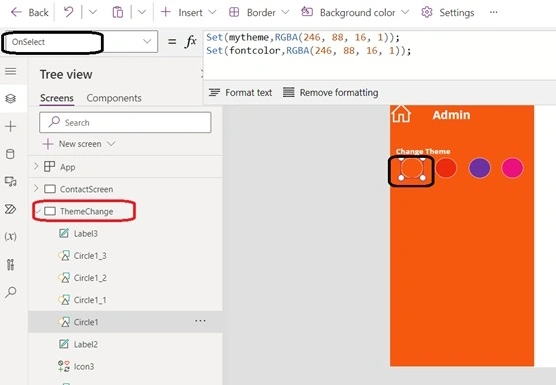This screenshot has width=556, height=385.
Task: Click the Label3 edit icon
Action: 64,233
